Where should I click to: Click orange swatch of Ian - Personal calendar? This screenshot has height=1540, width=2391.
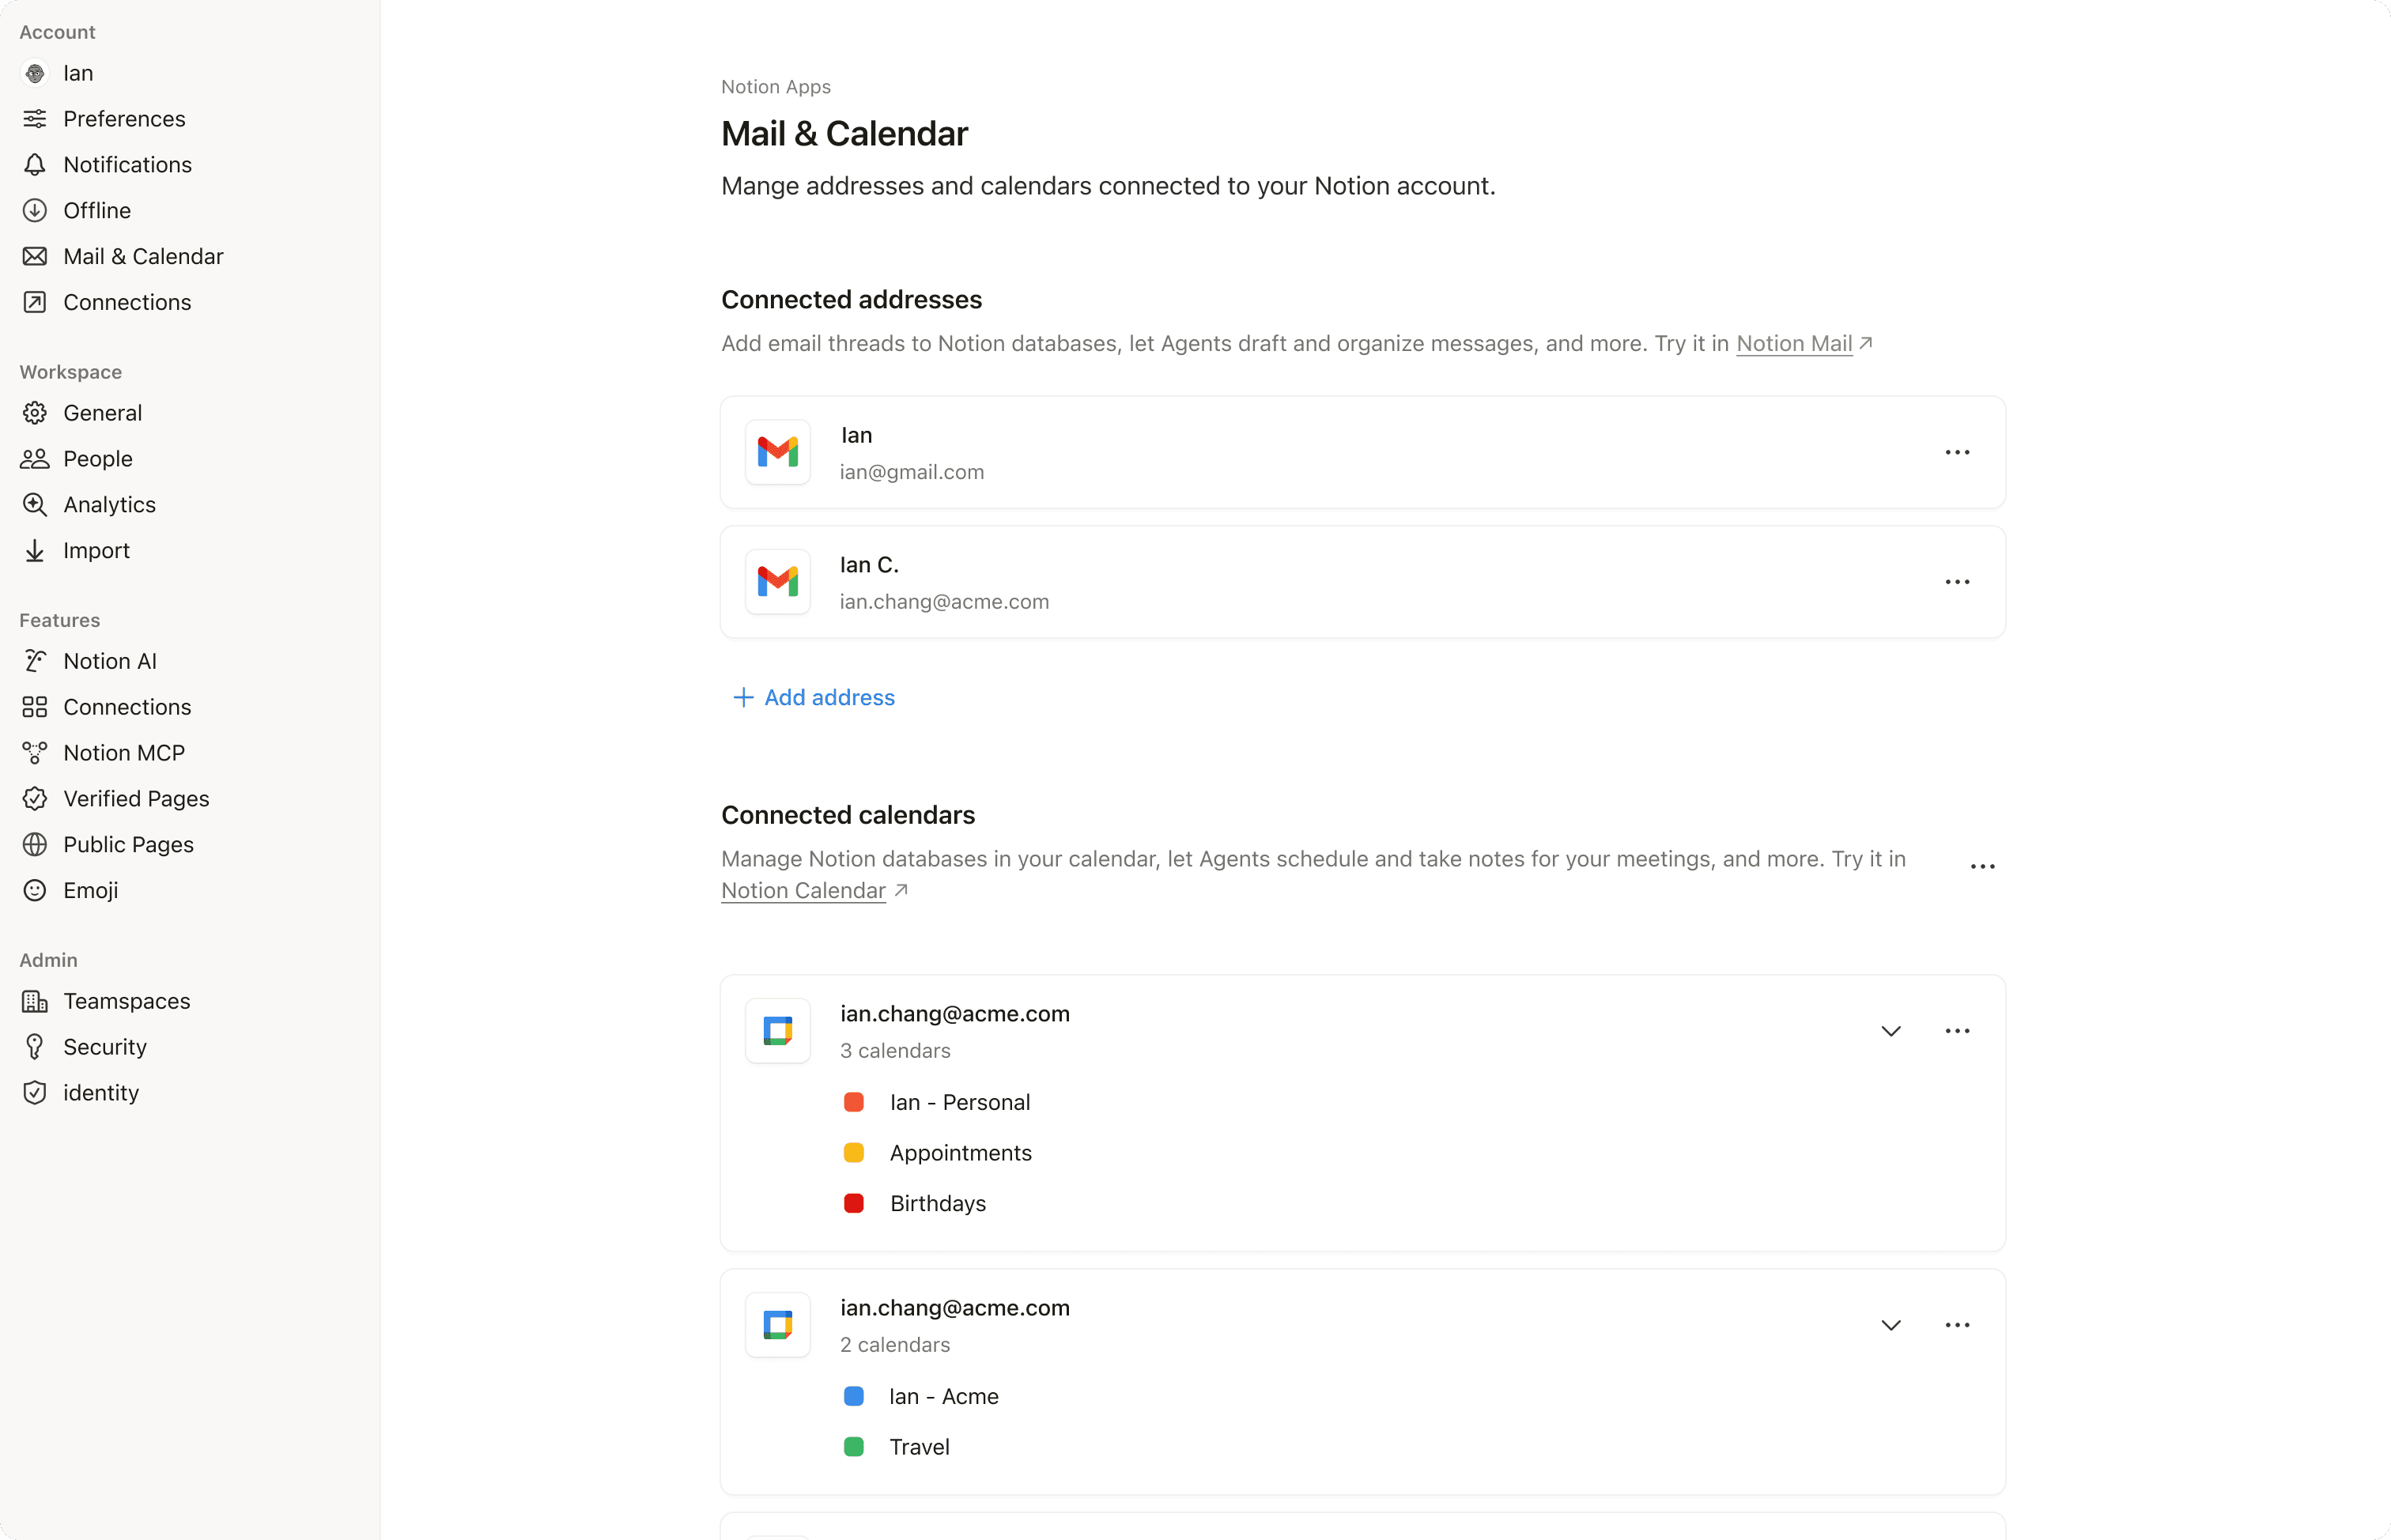point(853,1102)
